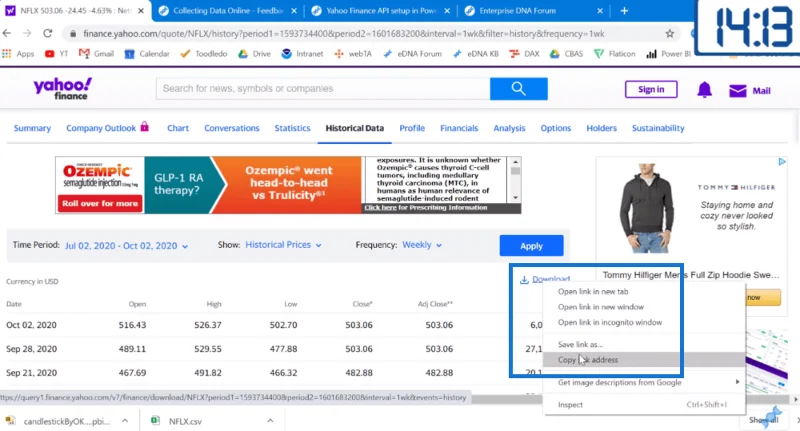Open the Flaticon bookmark
Image resolution: width=800 pixels, height=431 pixels.
click(x=615, y=54)
